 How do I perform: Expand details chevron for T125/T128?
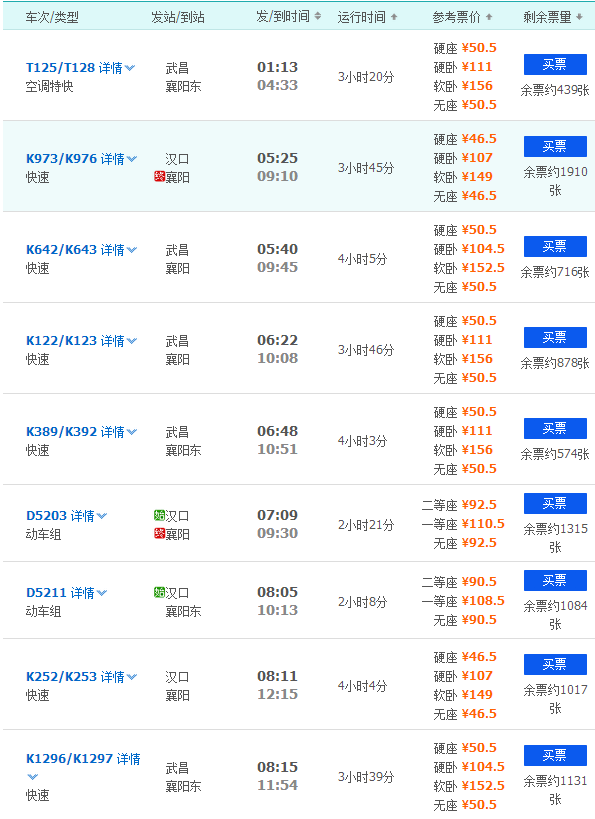tap(130, 68)
